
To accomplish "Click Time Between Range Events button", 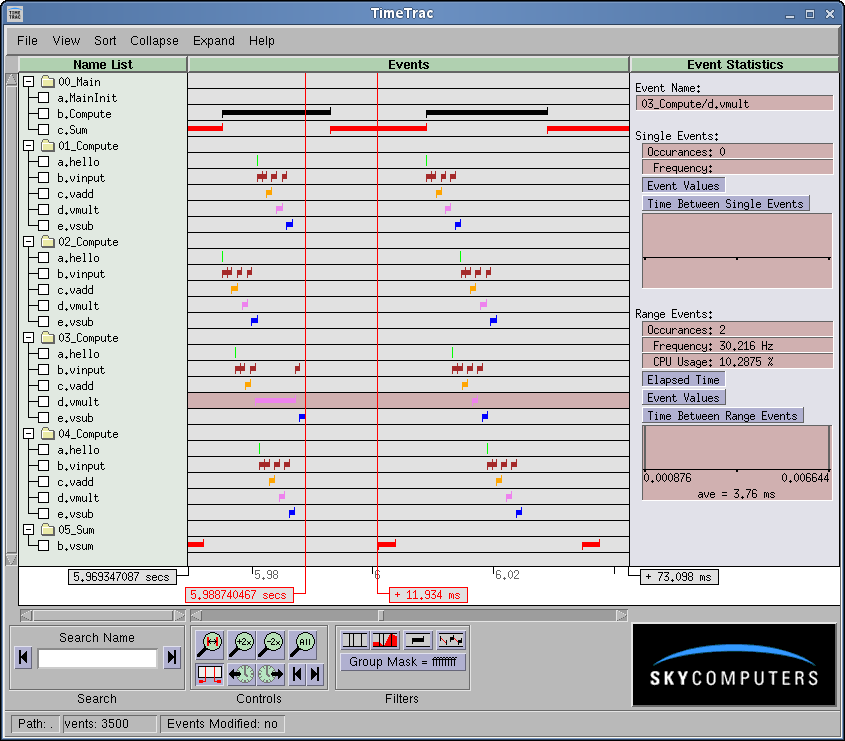I will [x=722, y=415].
